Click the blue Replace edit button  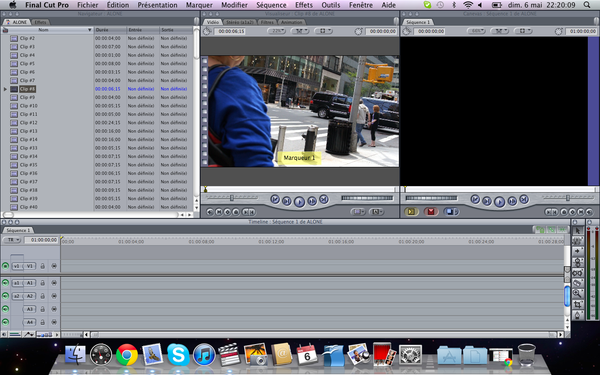pos(451,212)
